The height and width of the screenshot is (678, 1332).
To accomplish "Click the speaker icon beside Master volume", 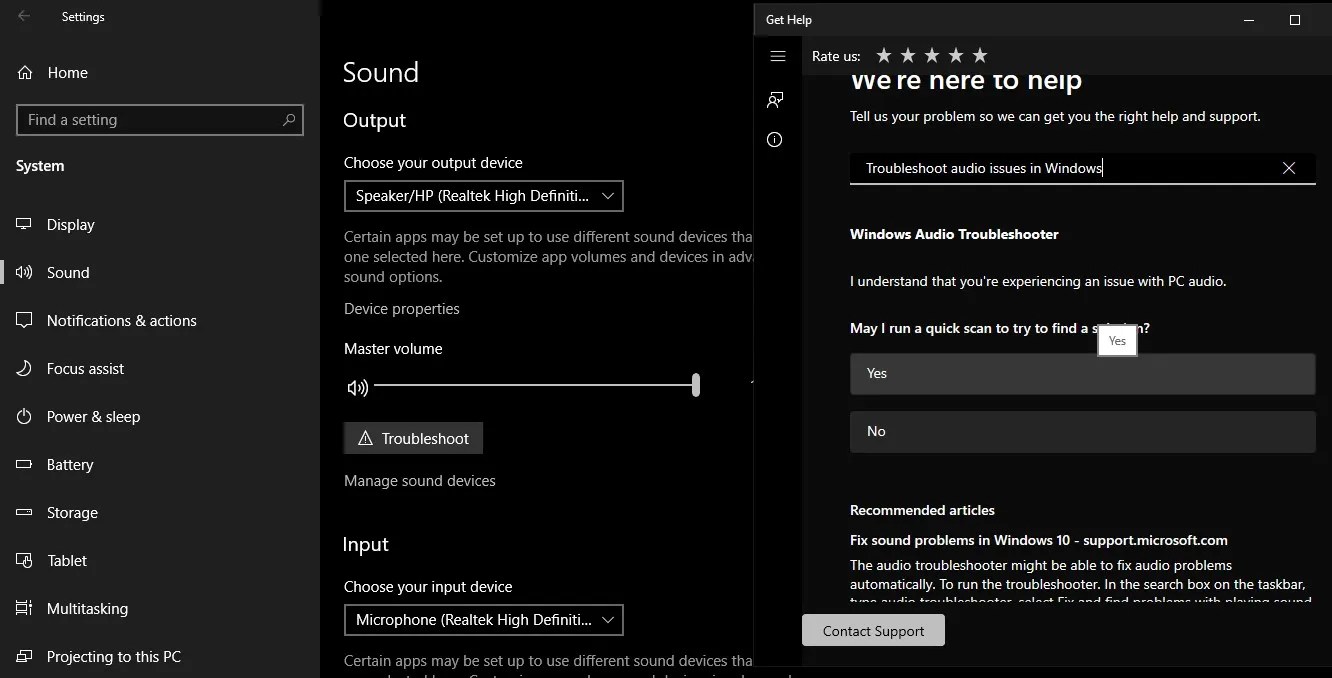I will coord(357,387).
